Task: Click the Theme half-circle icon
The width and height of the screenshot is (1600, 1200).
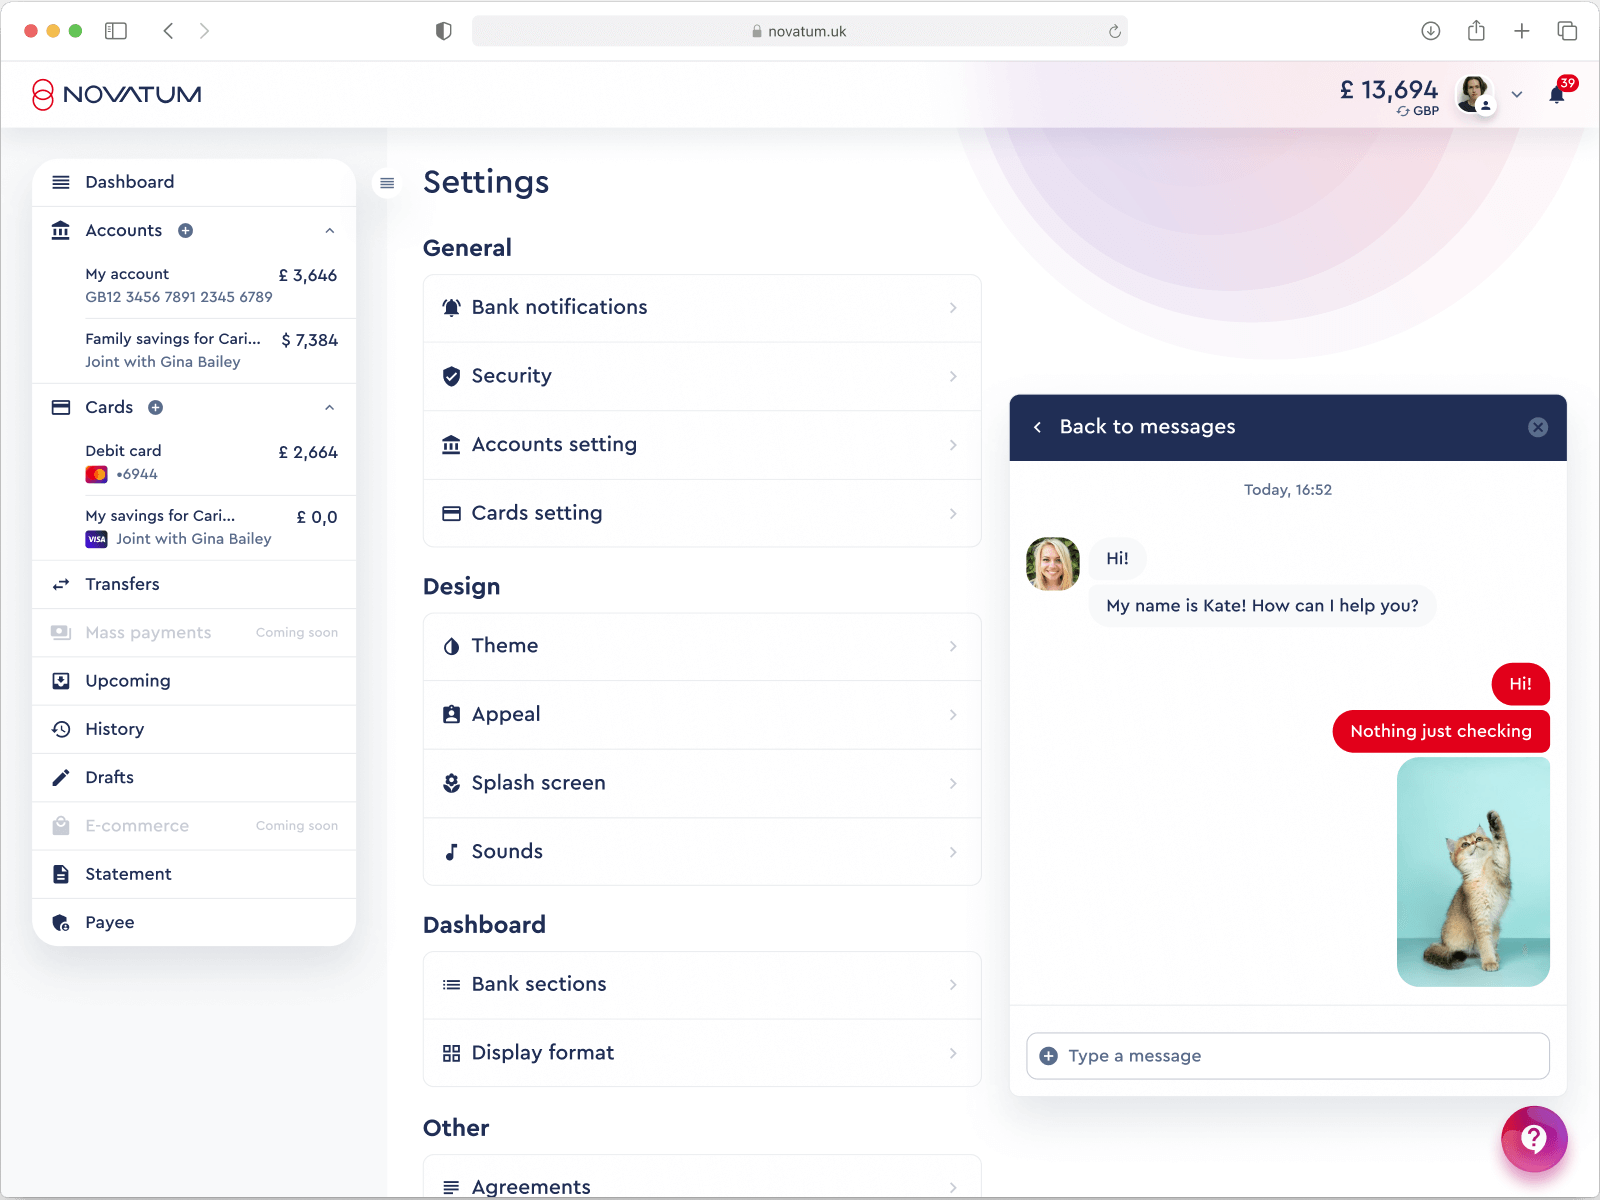Action: (x=451, y=646)
